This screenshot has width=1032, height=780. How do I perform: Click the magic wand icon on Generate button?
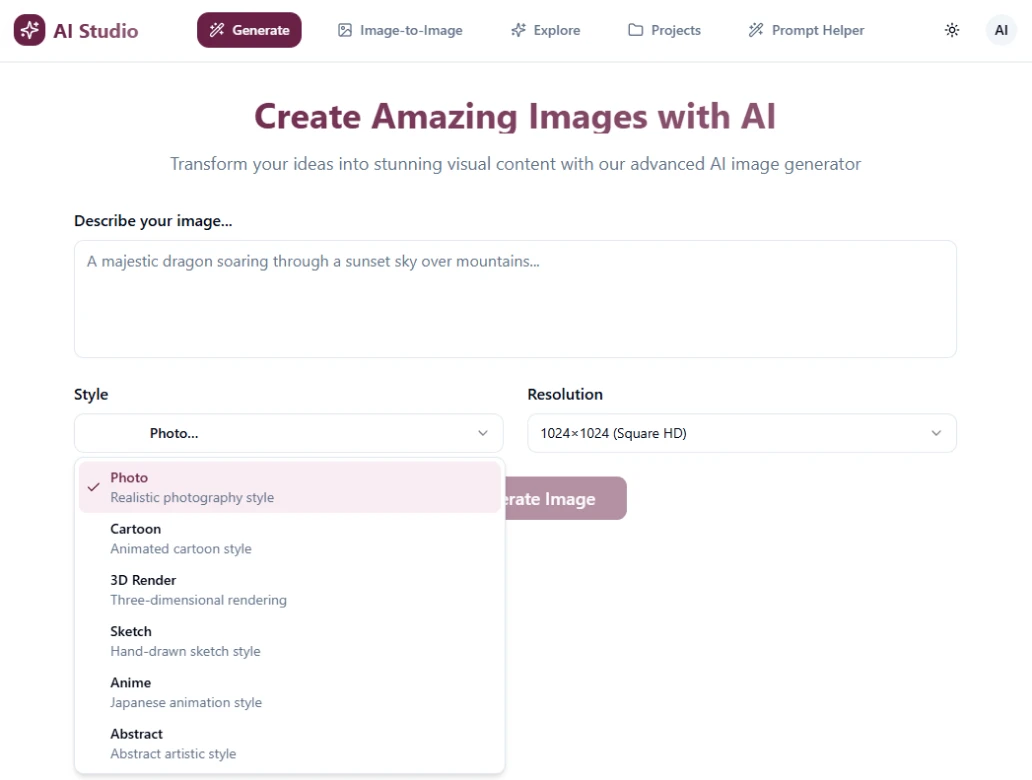click(215, 30)
